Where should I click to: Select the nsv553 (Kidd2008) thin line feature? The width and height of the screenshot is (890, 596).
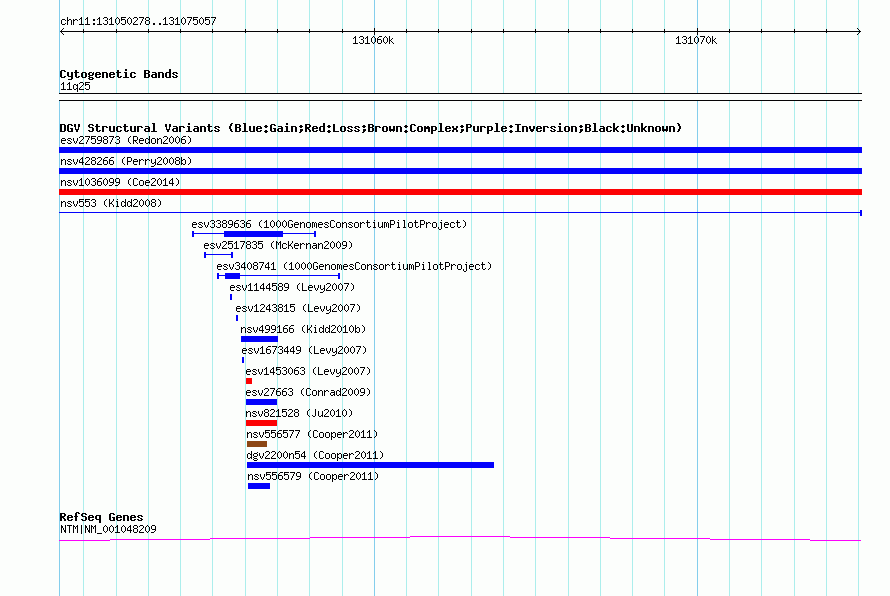coord(460,213)
